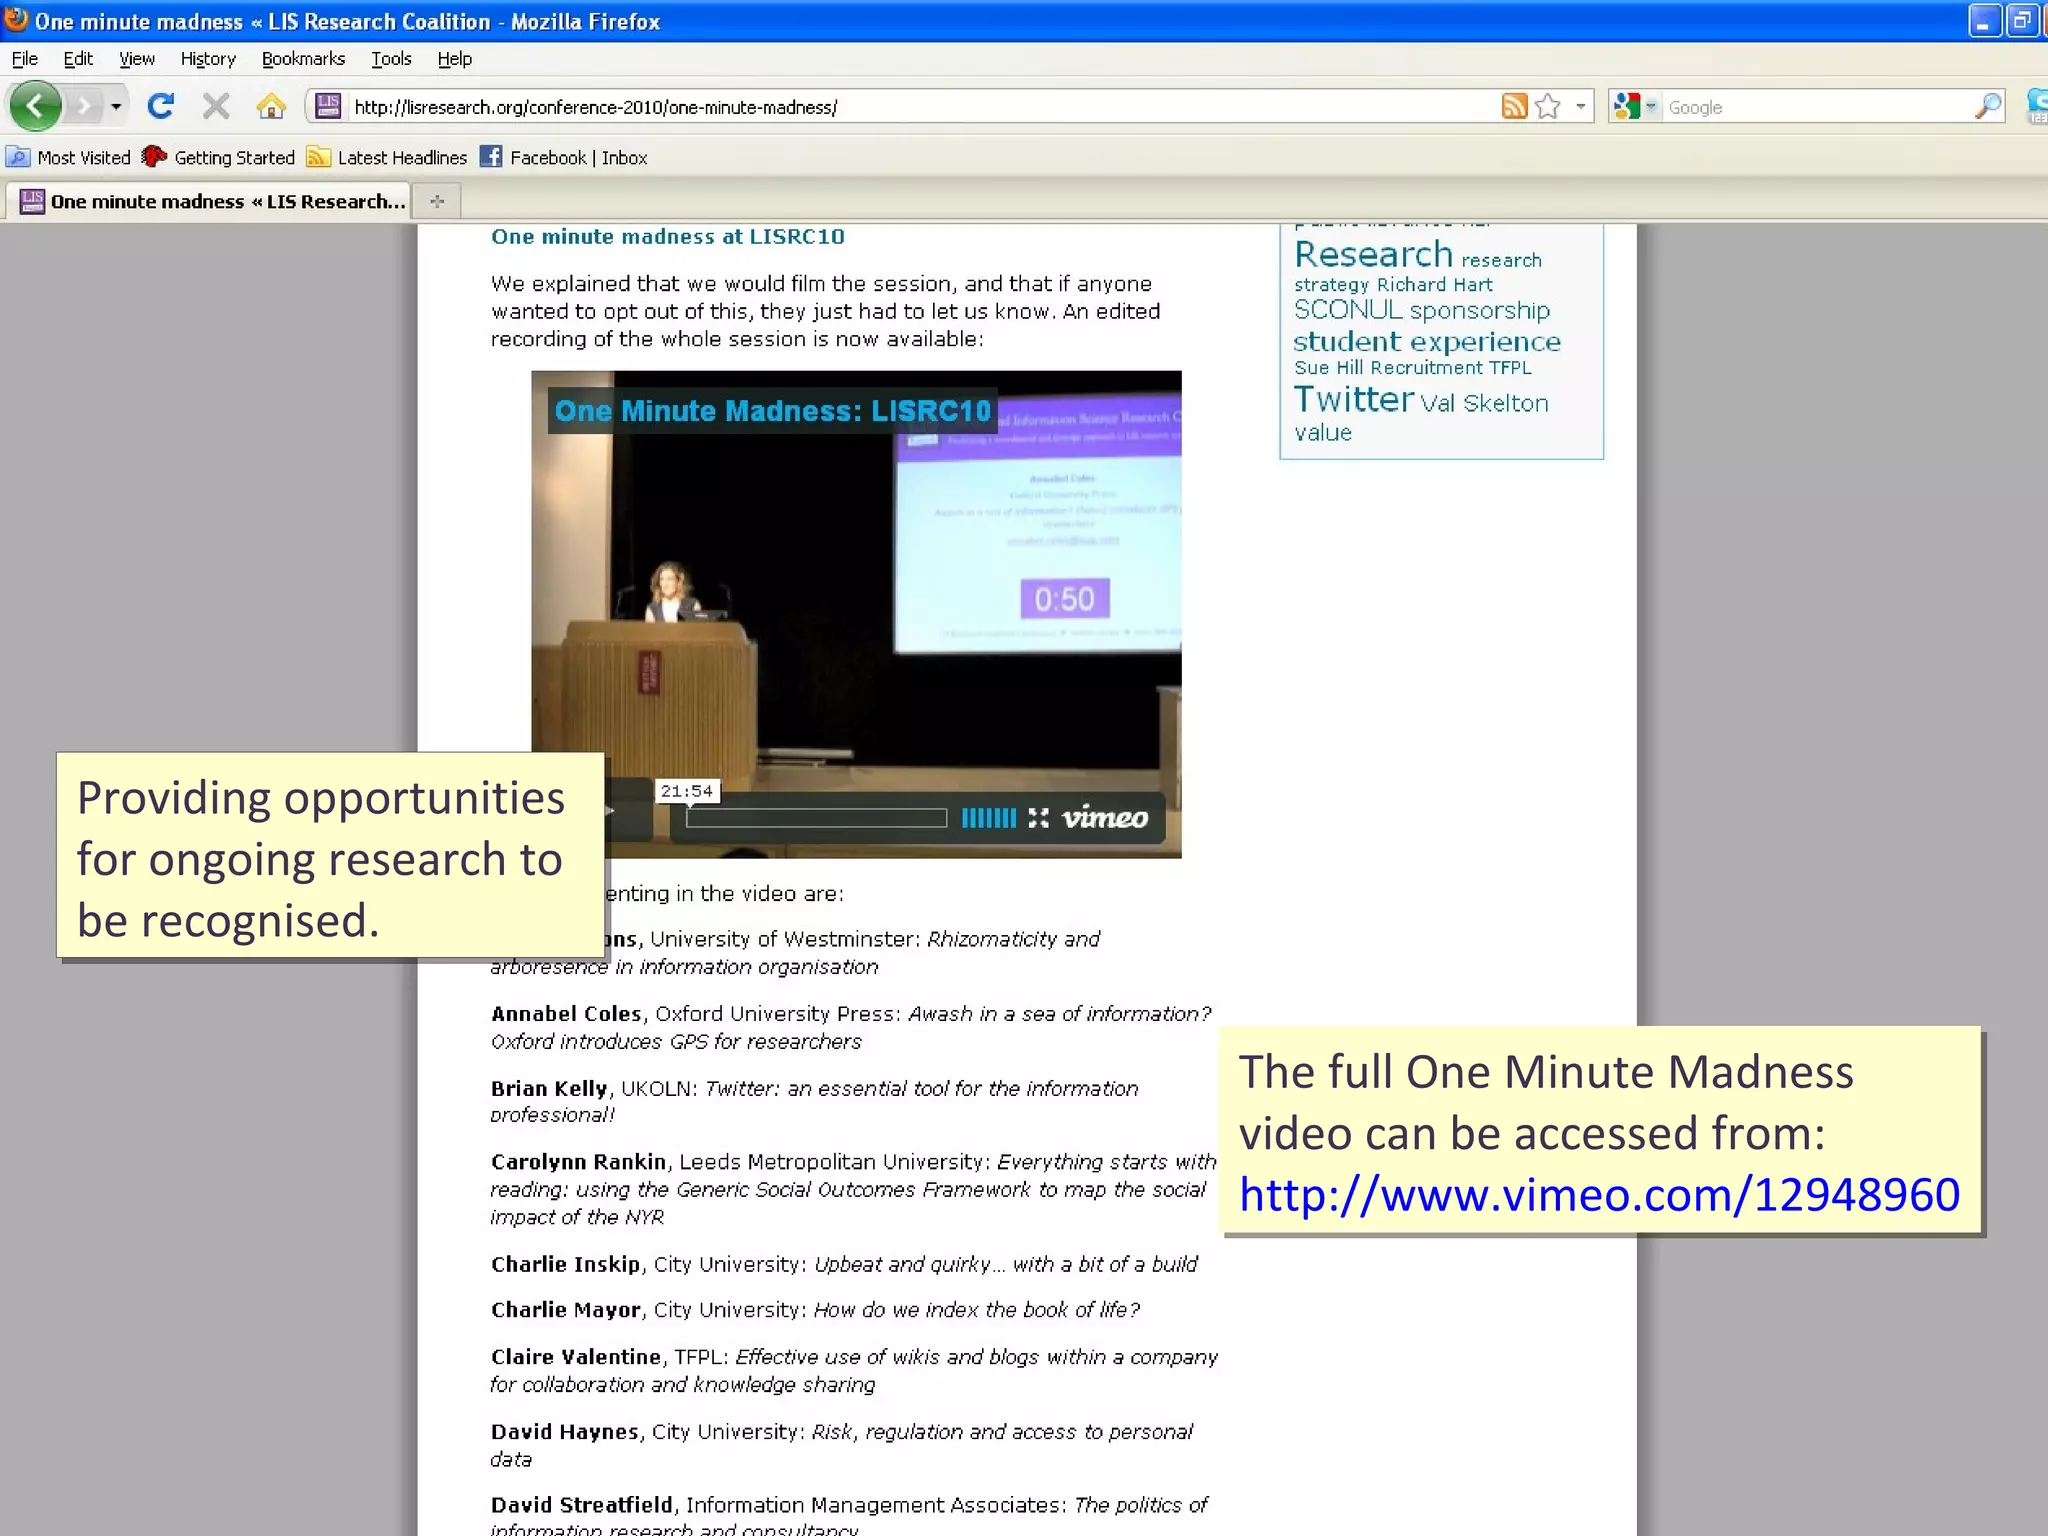The image size is (2048, 1536).
Task: Open the address bar history dropdown arrow
Action: click(1581, 106)
